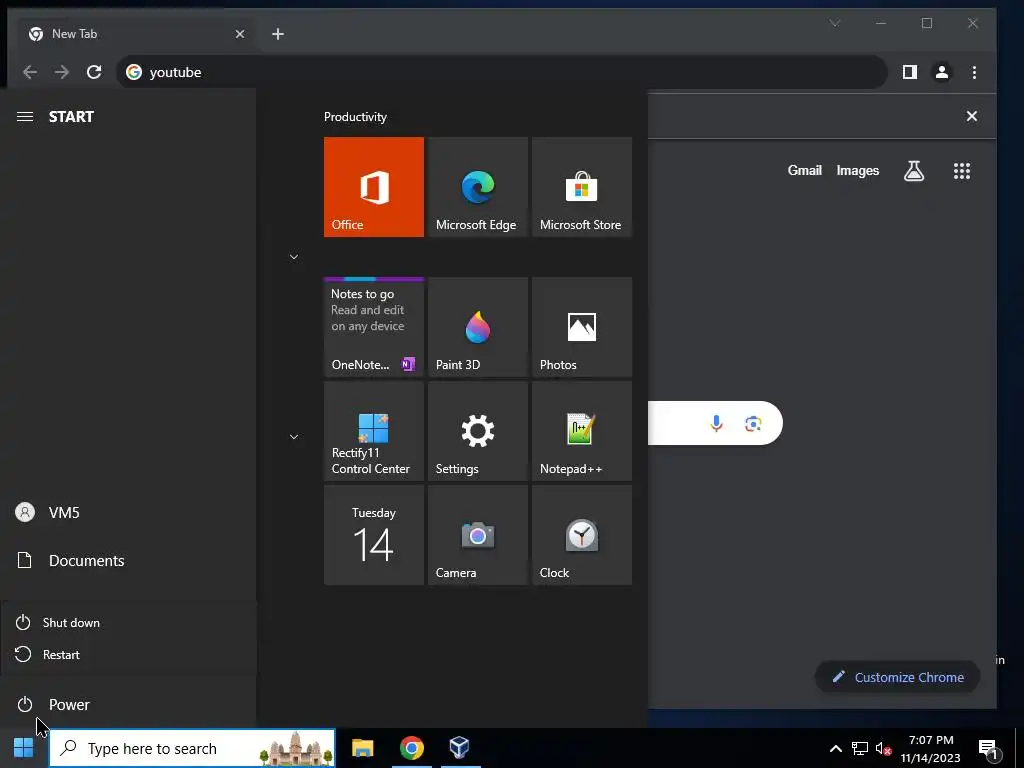Screen dimensions: 1024x768
Task: Click the Images link
Action: 857,170
